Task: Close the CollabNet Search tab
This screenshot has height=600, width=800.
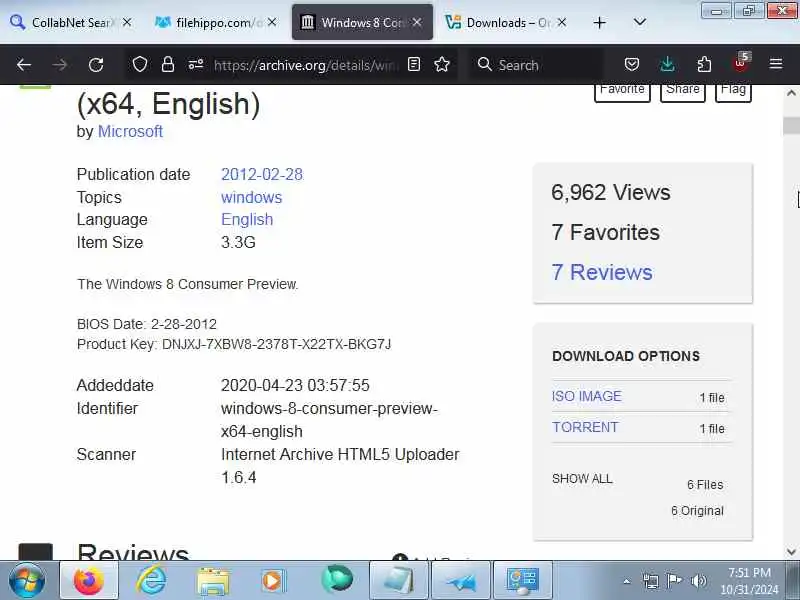Action: pos(127,22)
